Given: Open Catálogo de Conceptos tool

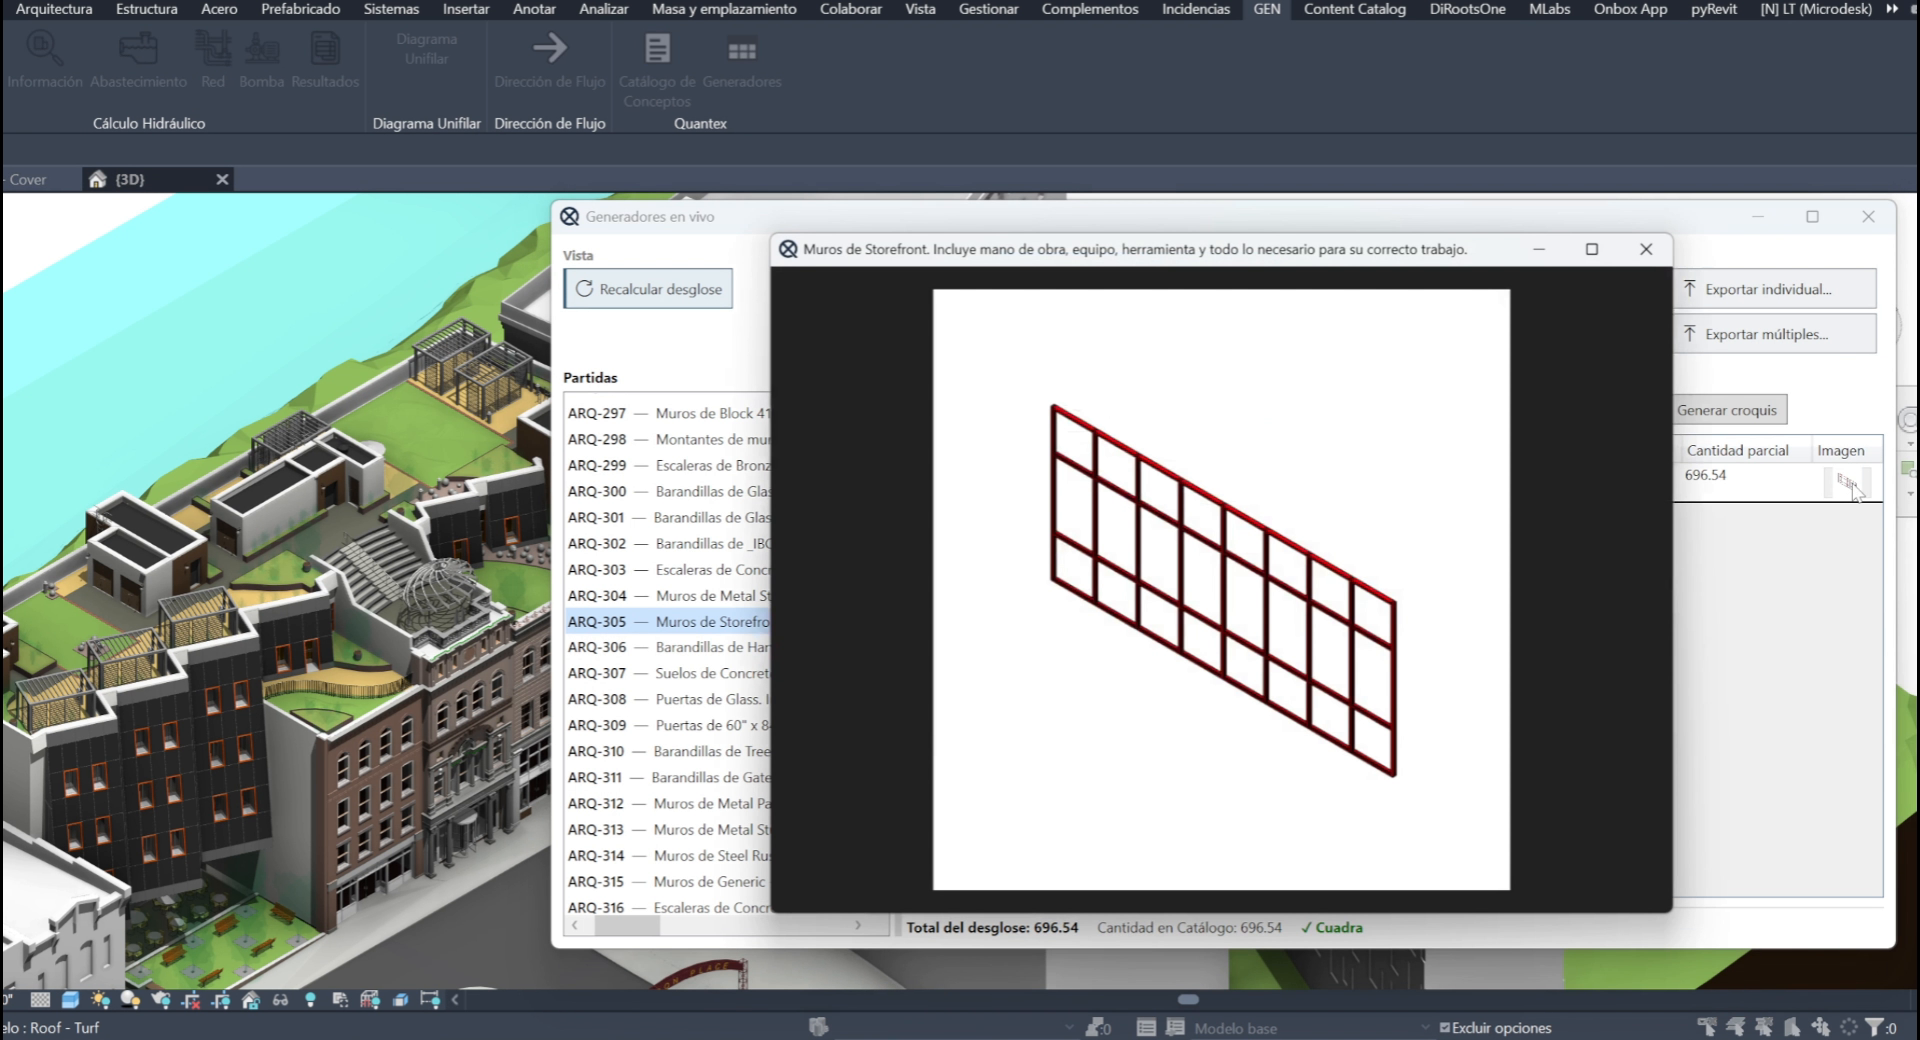Looking at the screenshot, I should [657, 70].
